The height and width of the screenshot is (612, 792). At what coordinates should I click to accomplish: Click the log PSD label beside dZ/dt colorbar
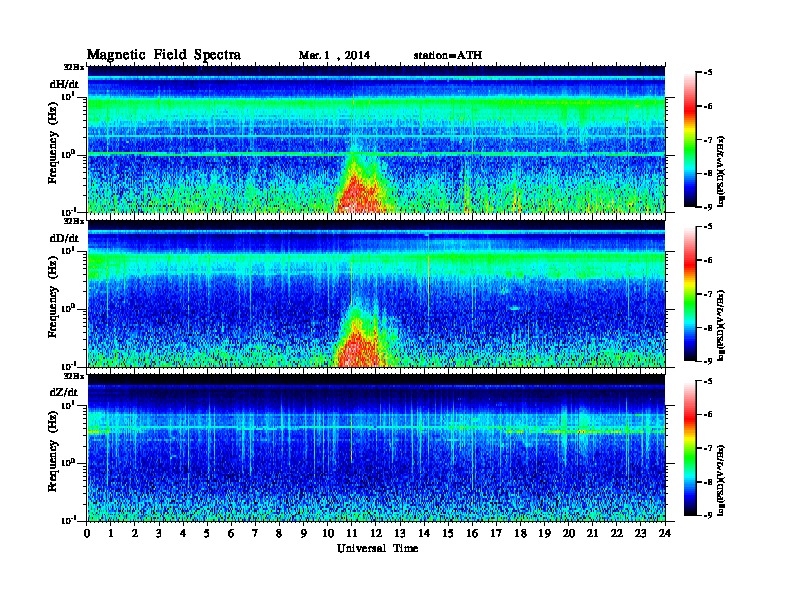[723, 479]
